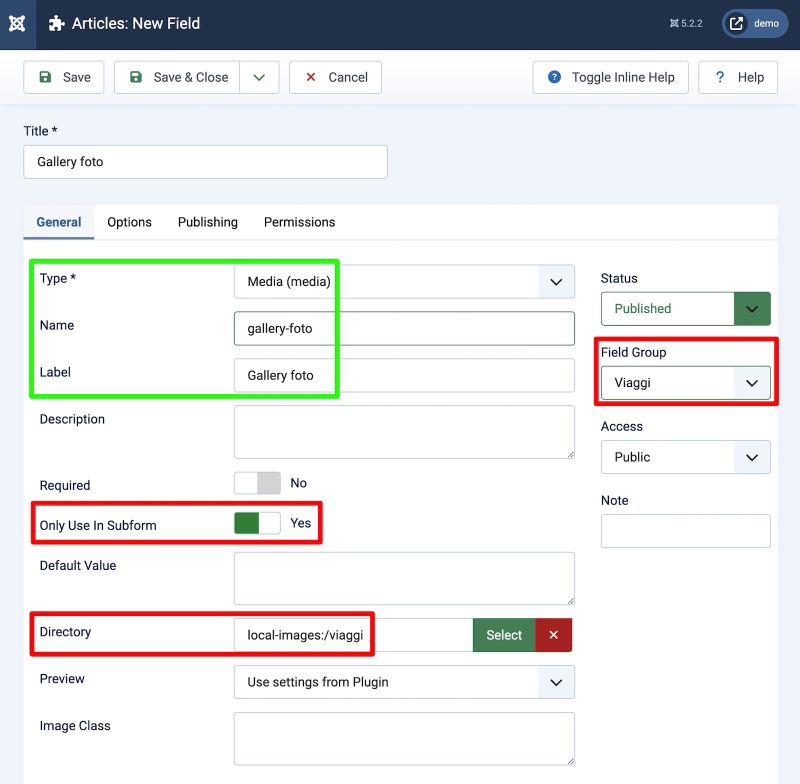Click the puzzle piece icon beside the page title
800x784 pixels.
(57, 24)
